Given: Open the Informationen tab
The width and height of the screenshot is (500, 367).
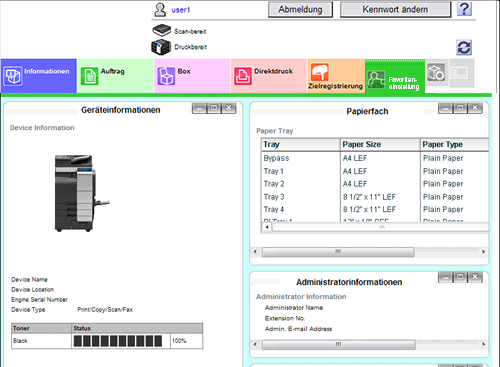Looking at the screenshot, I should (x=39, y=76).
